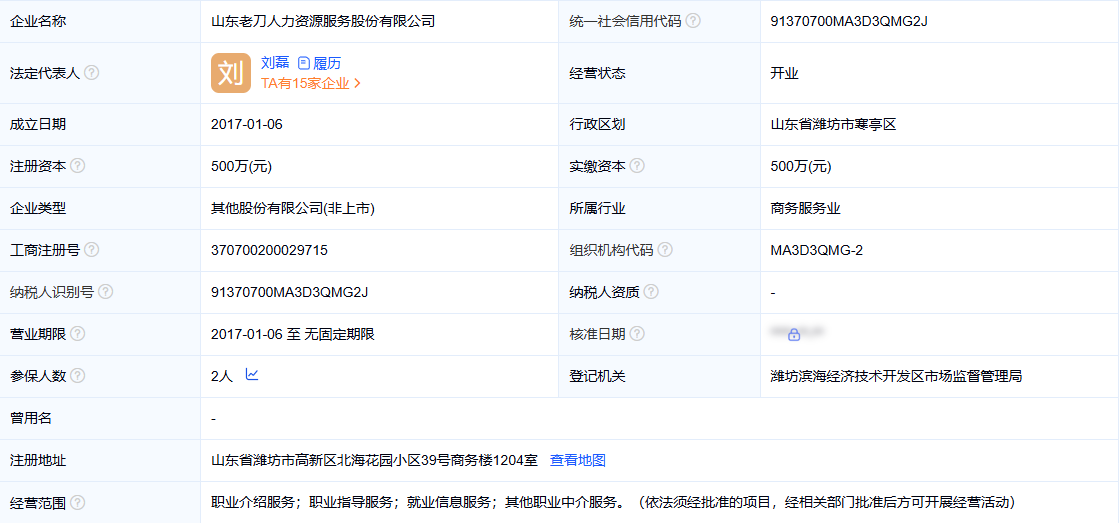Select operating status value 开业

tap(784, 74)
